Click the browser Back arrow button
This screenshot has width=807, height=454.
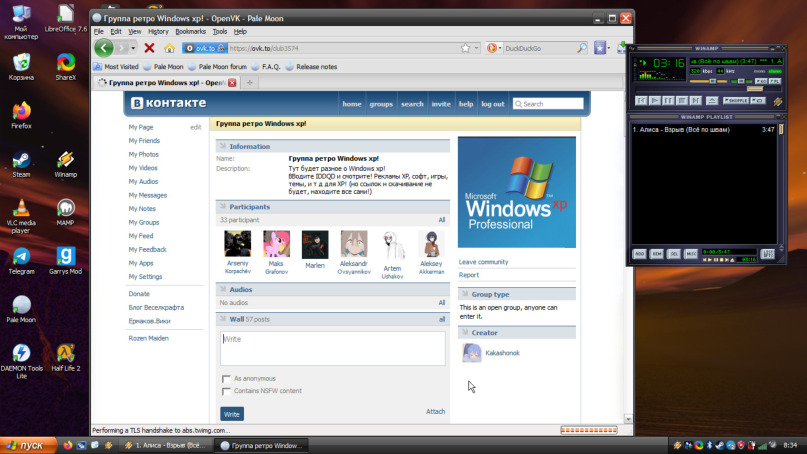pos(103,48)
